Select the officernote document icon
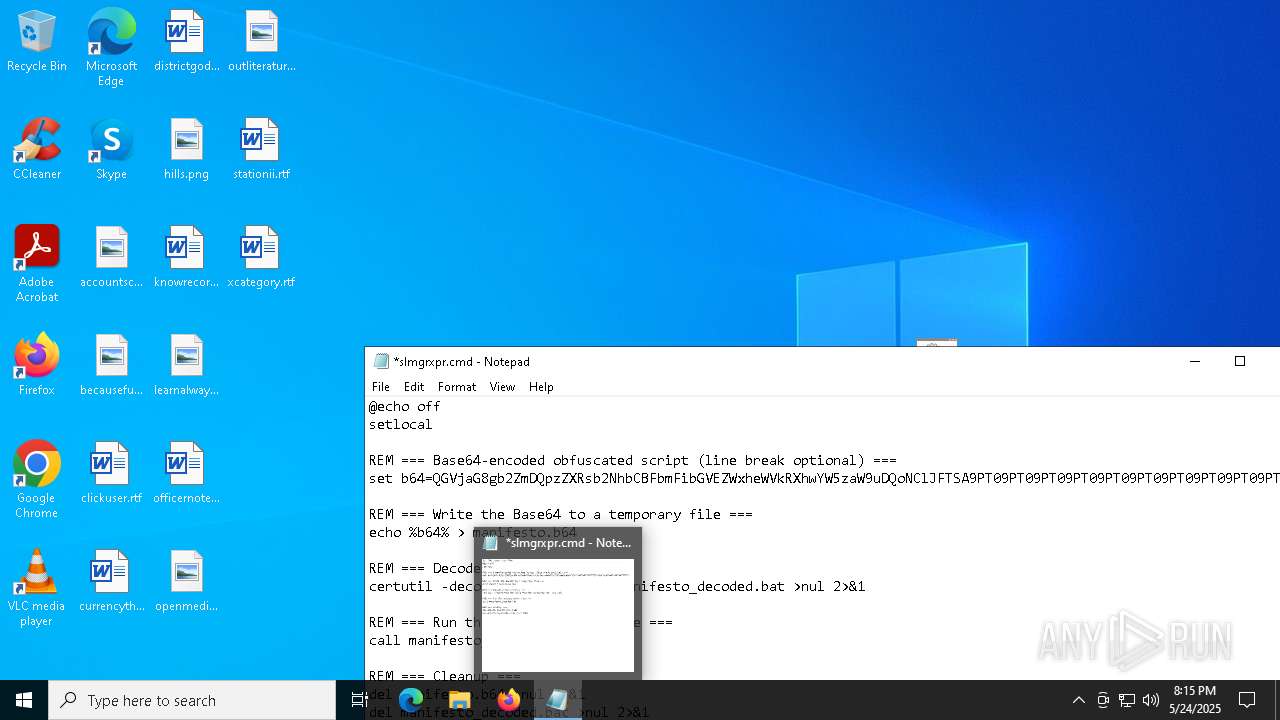Image resolution: width=1280 pixels, height=720 pixels. 186,473
